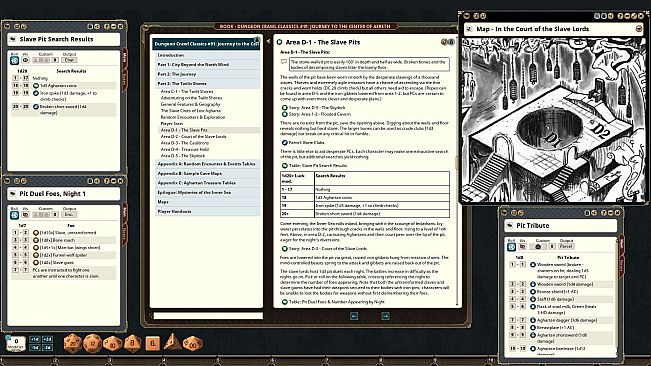The image size is (651, 366).
Task: Open Table: Slave Pit Search Results link
Action: [285, 166]
